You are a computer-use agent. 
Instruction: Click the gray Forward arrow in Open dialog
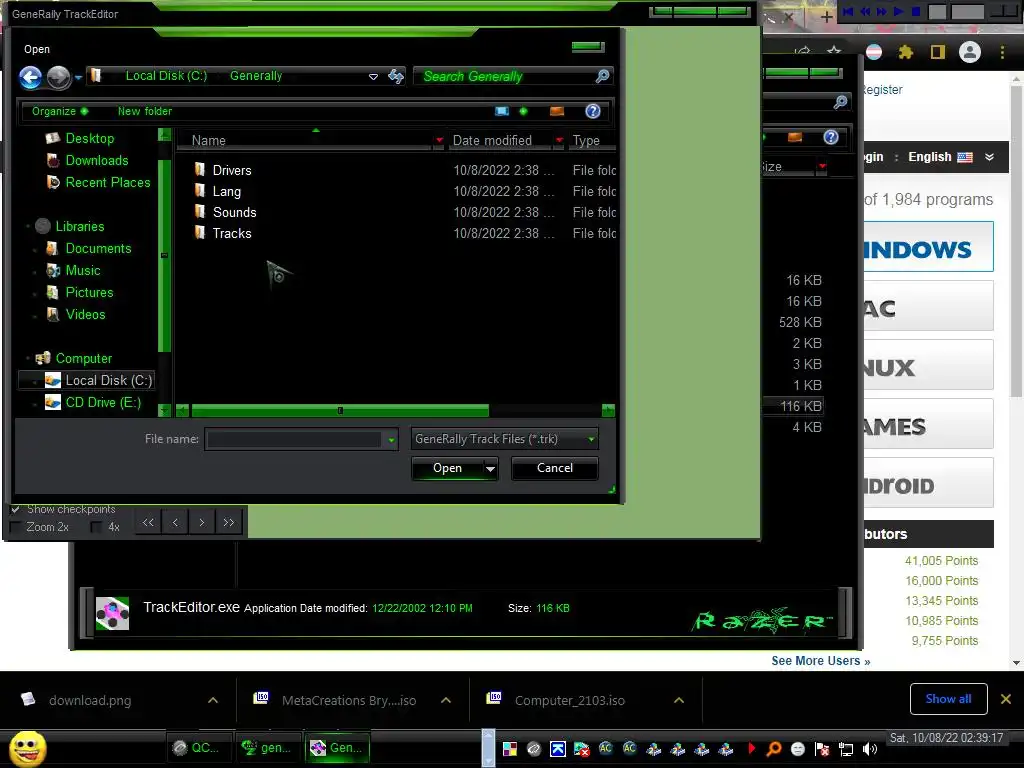(58, 77)
